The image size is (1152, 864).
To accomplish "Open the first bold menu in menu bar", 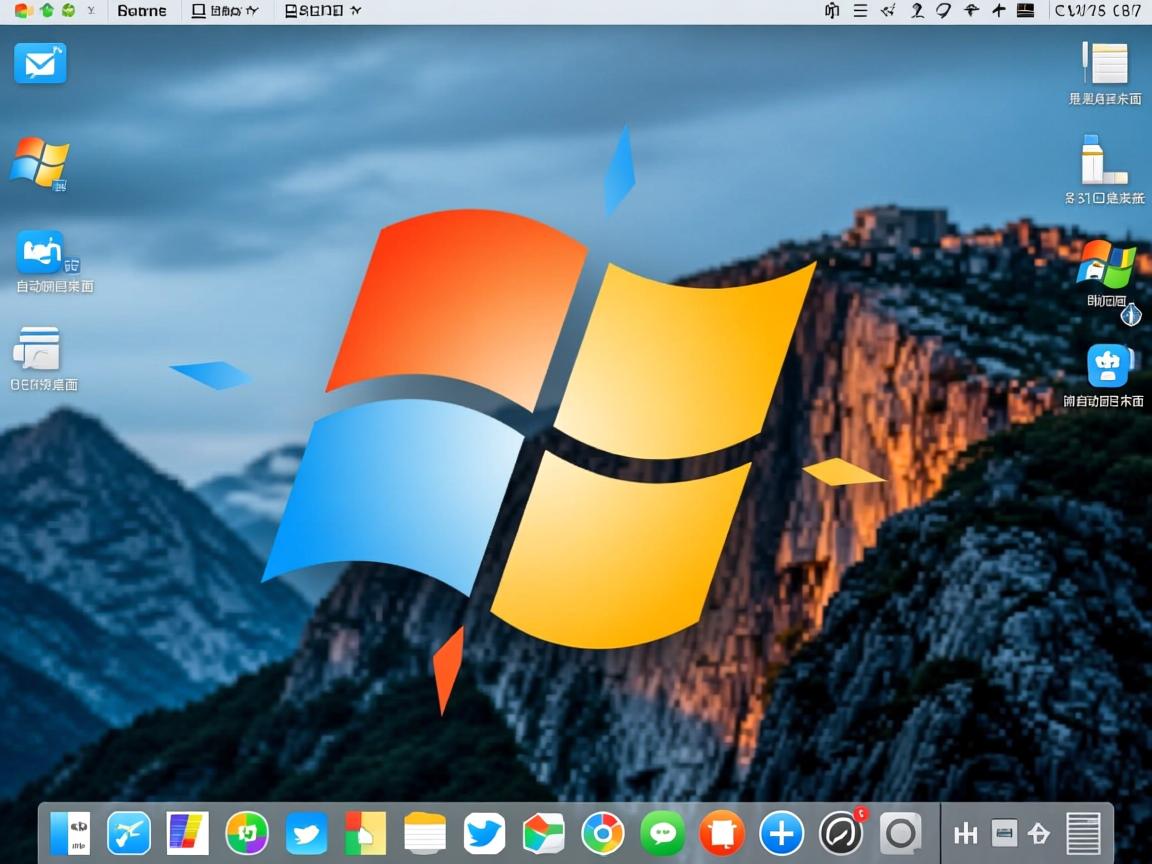I will click(142, 11).
